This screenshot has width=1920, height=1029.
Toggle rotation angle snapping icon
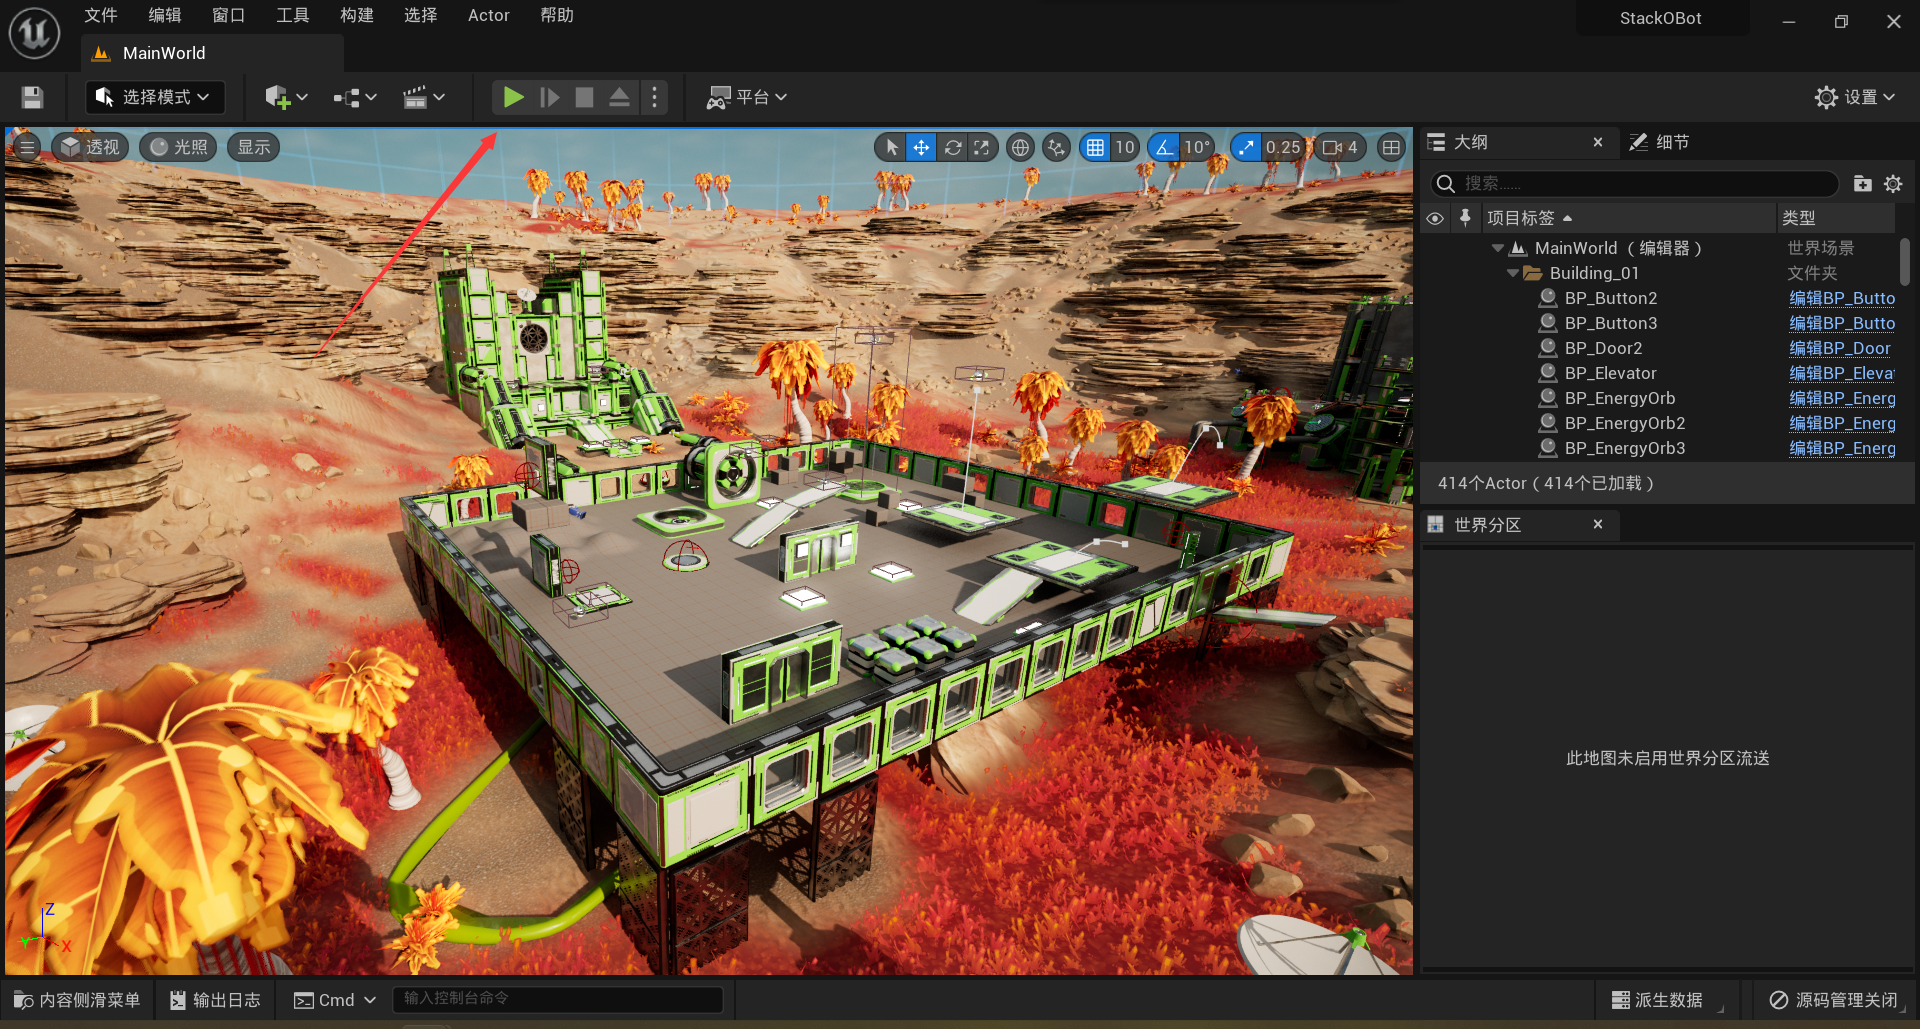(1164, 147)
